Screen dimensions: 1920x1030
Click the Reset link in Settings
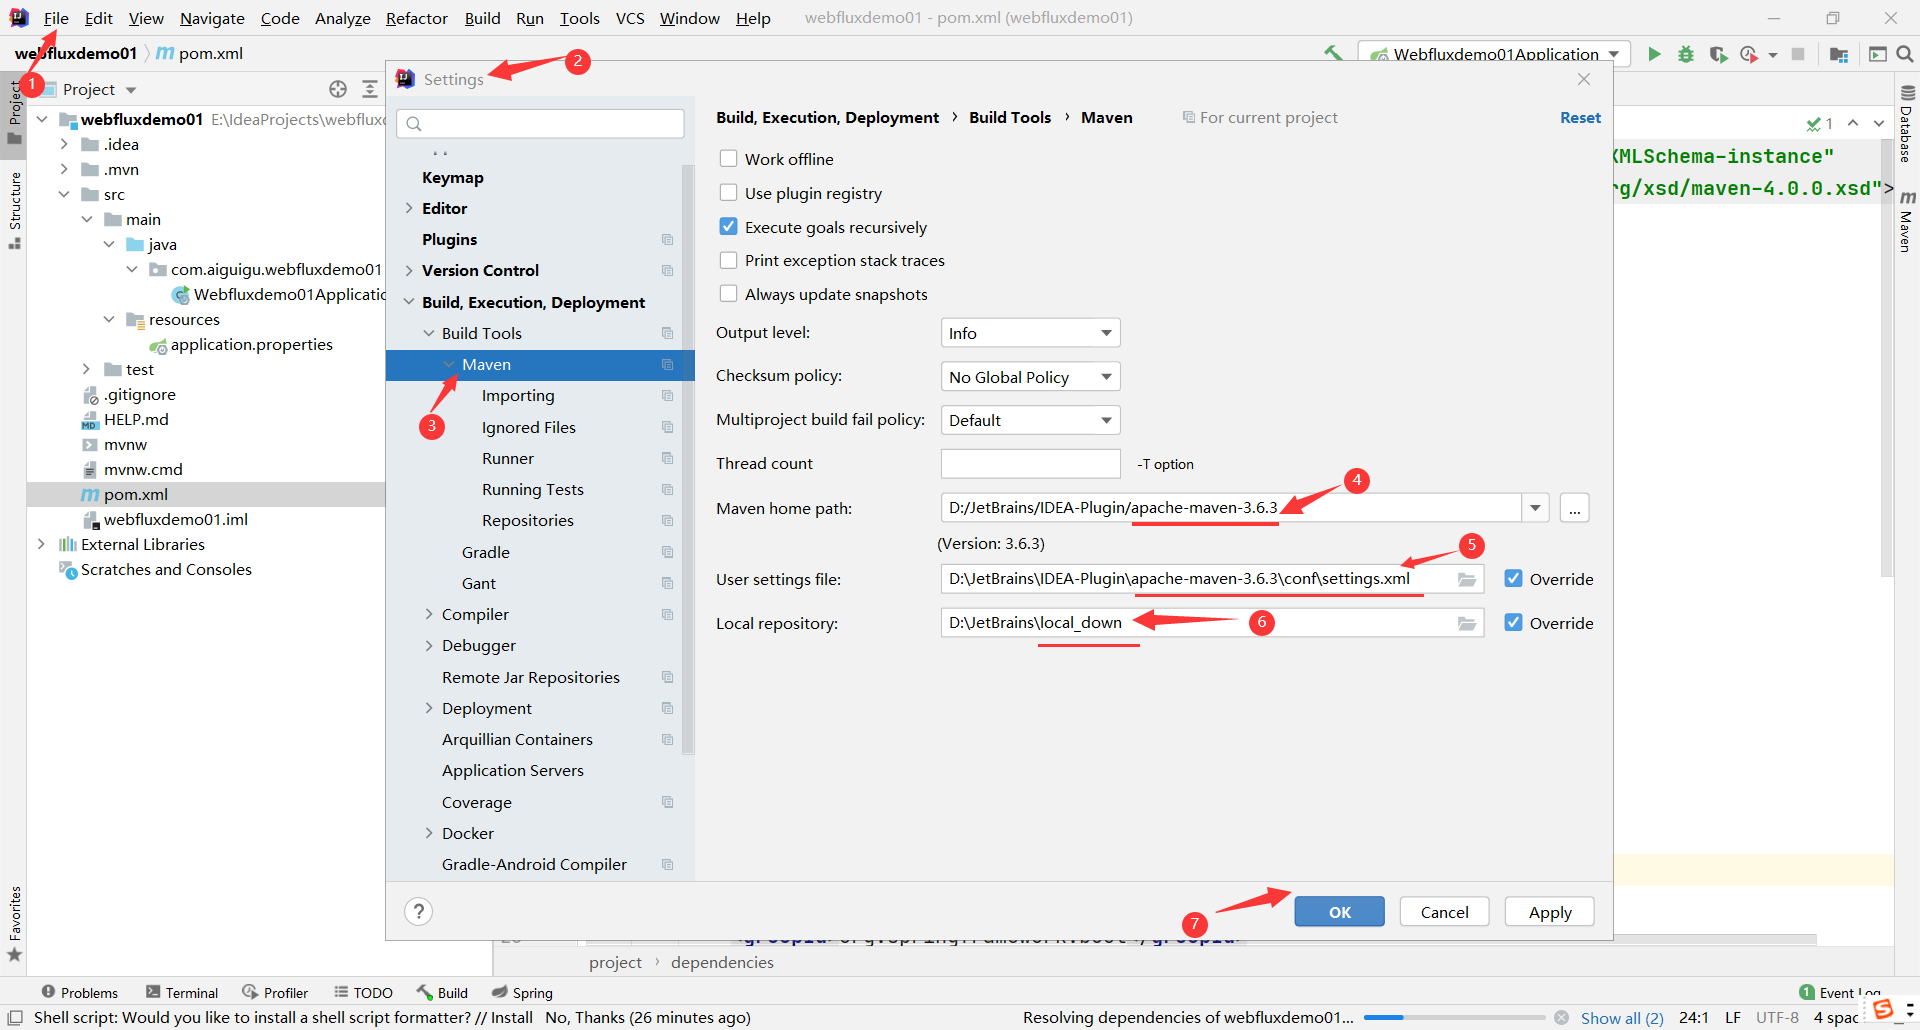pyautogui.click(x=1580, y=118)
